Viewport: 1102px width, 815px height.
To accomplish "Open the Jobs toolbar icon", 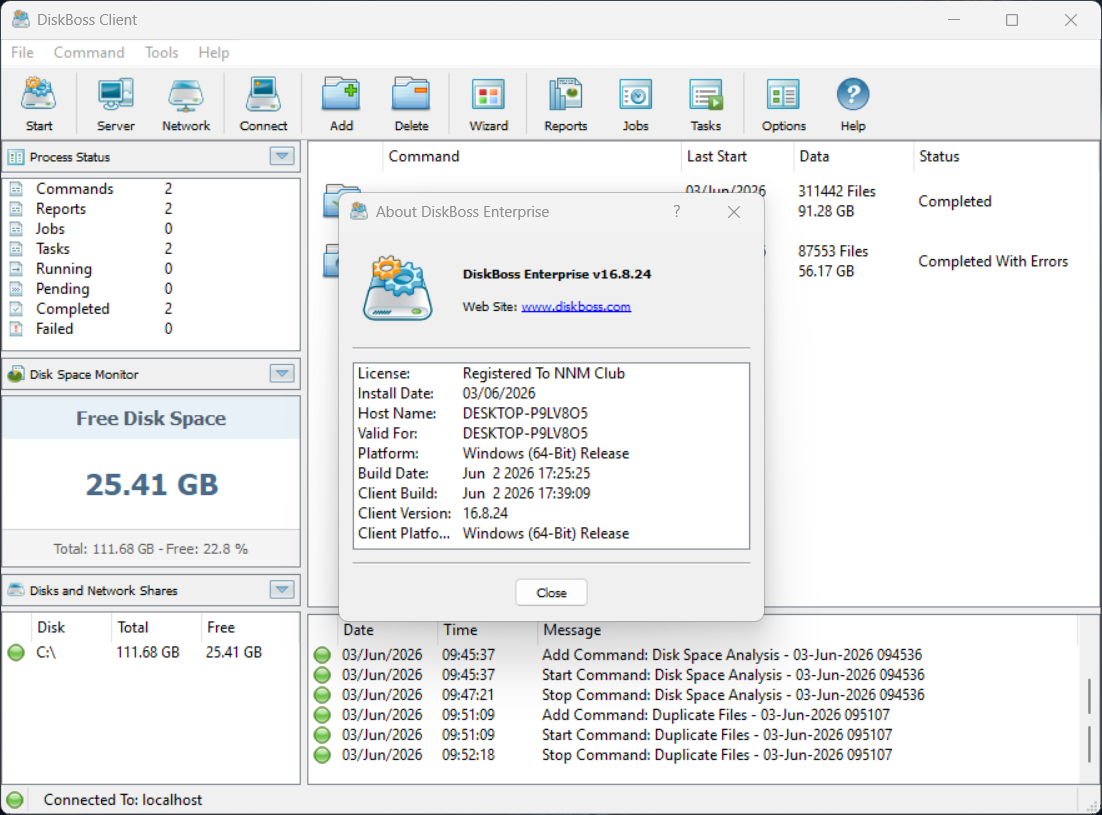I will (x=635, y=95).
